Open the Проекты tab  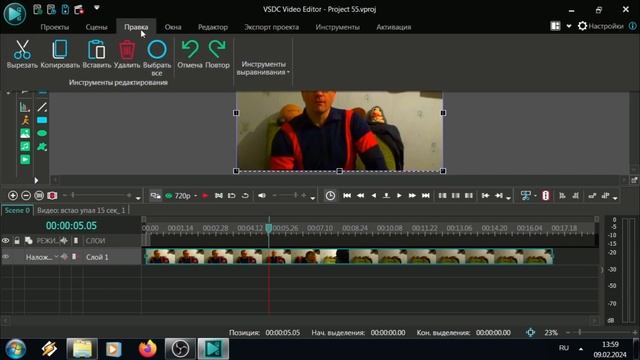pyautogui.click(x=55, y=27)
